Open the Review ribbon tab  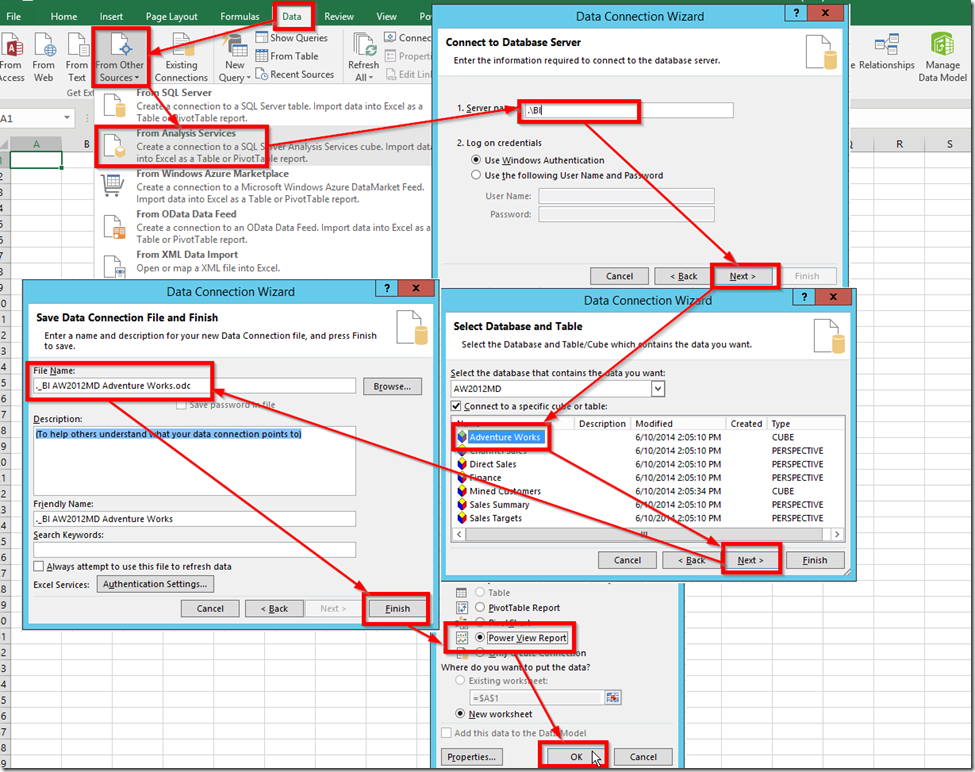tap(339, 17)
